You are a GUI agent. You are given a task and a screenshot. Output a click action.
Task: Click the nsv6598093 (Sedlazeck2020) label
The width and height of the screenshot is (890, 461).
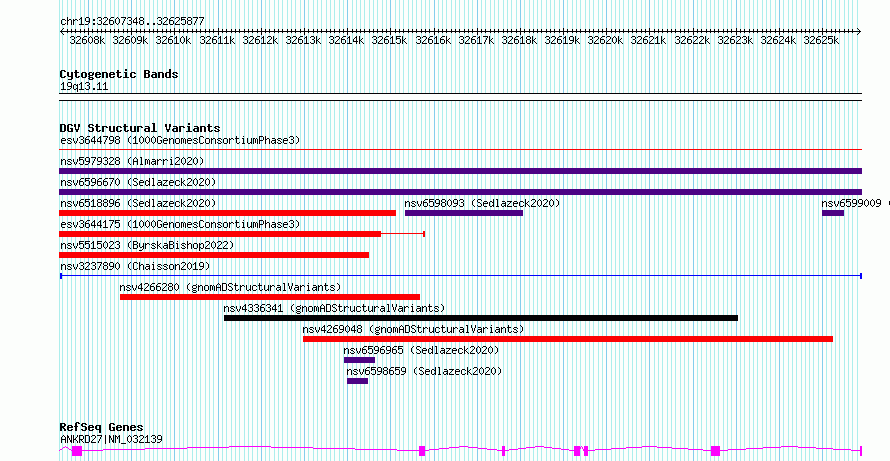pyautogui.click(x=482, y=203)
